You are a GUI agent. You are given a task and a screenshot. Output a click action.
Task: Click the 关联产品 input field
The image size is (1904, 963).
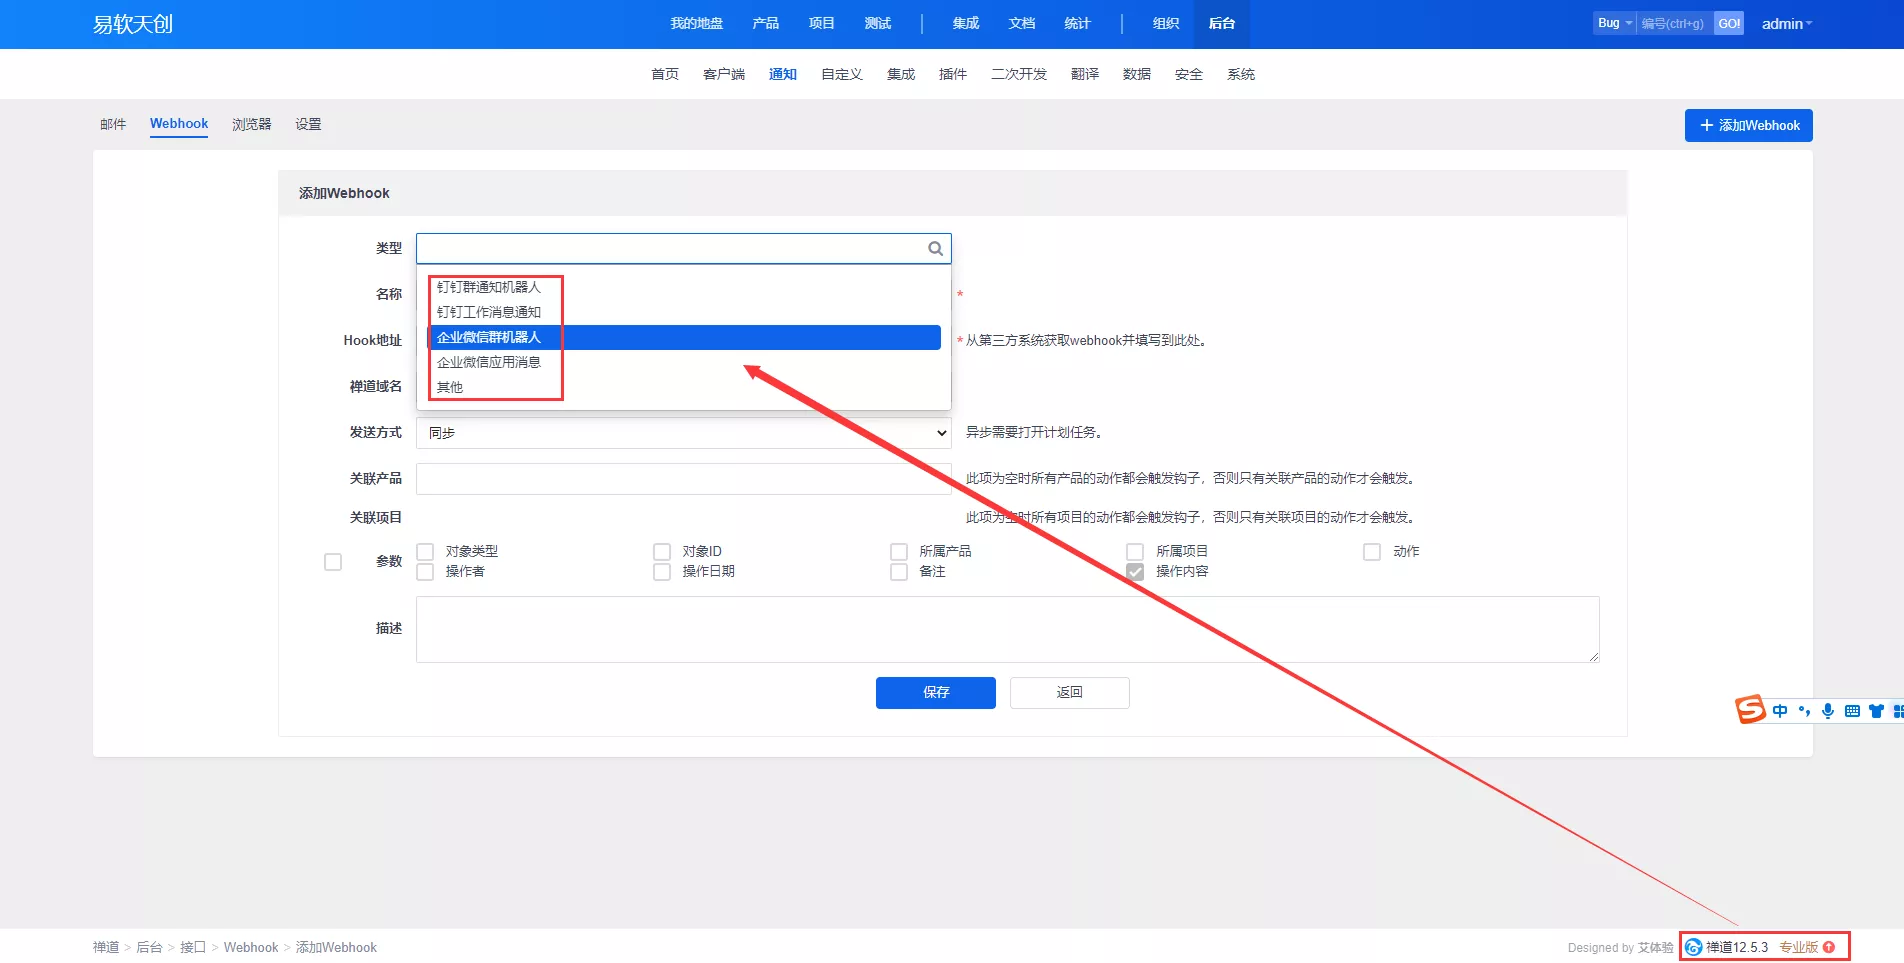[684, 479]
